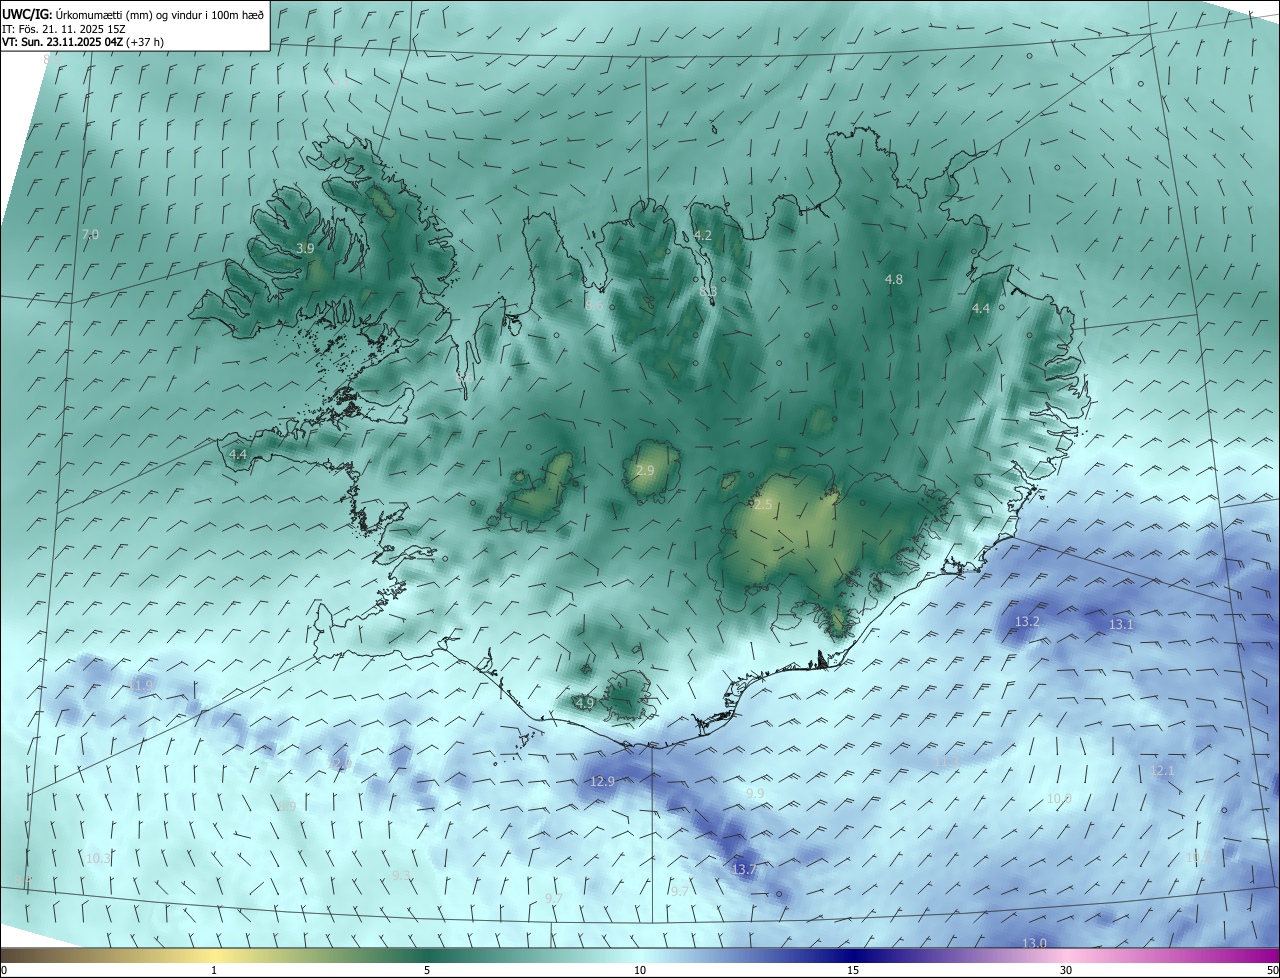Click the 2.9 label on Hofsjökull glacier
This screenshot has height=978, width=1280.
point(645,470)
